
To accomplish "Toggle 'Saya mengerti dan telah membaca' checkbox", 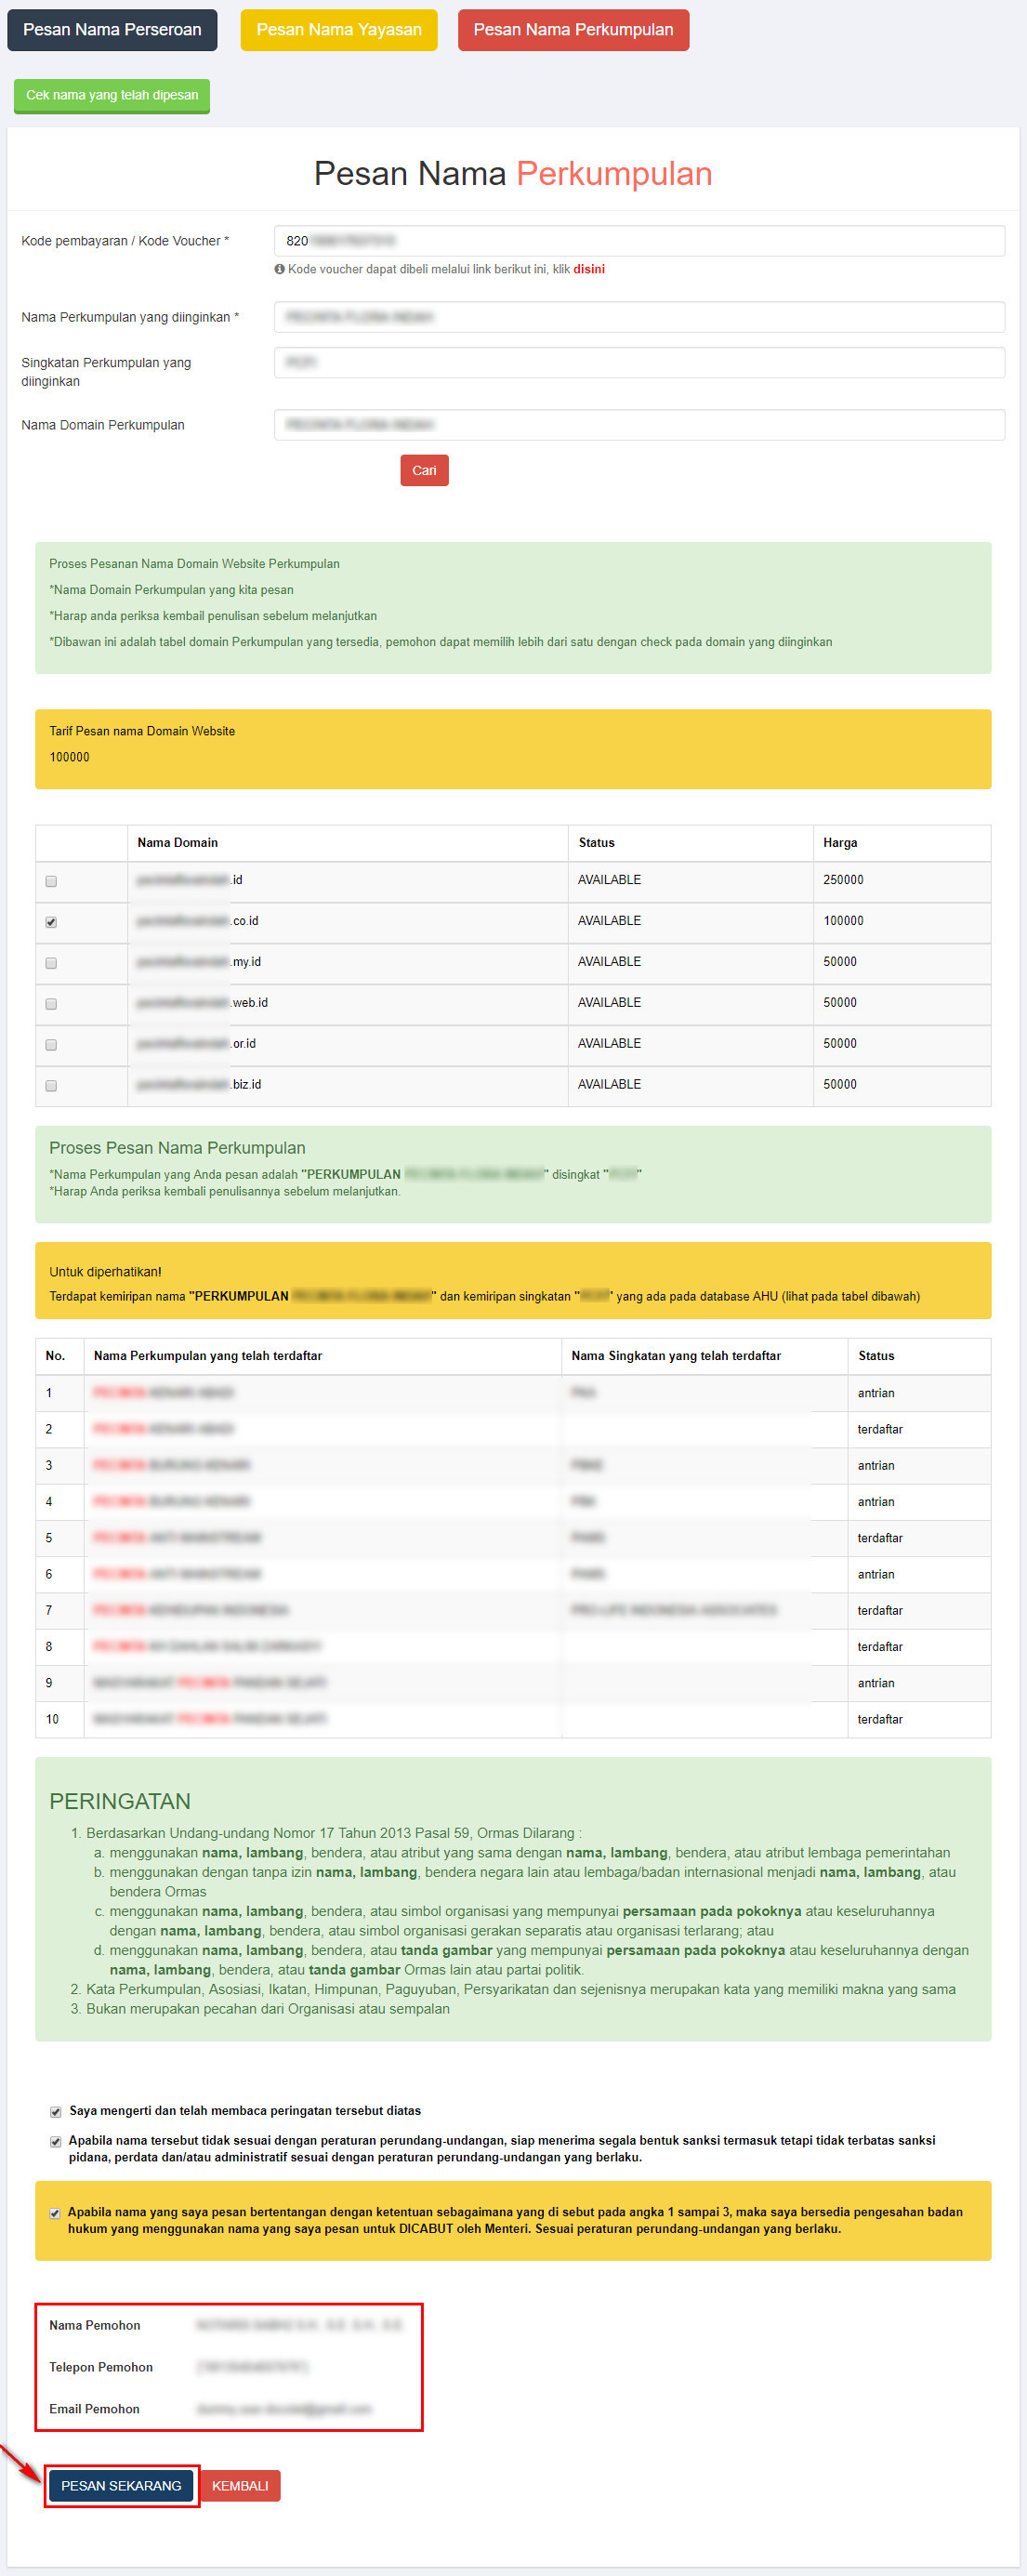I will 56,2111.
